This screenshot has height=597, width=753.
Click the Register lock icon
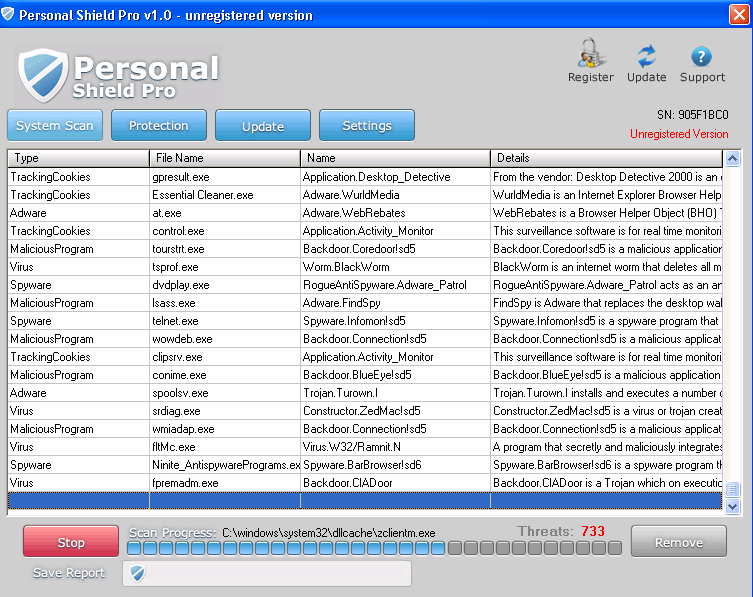(x=590, y=56)
